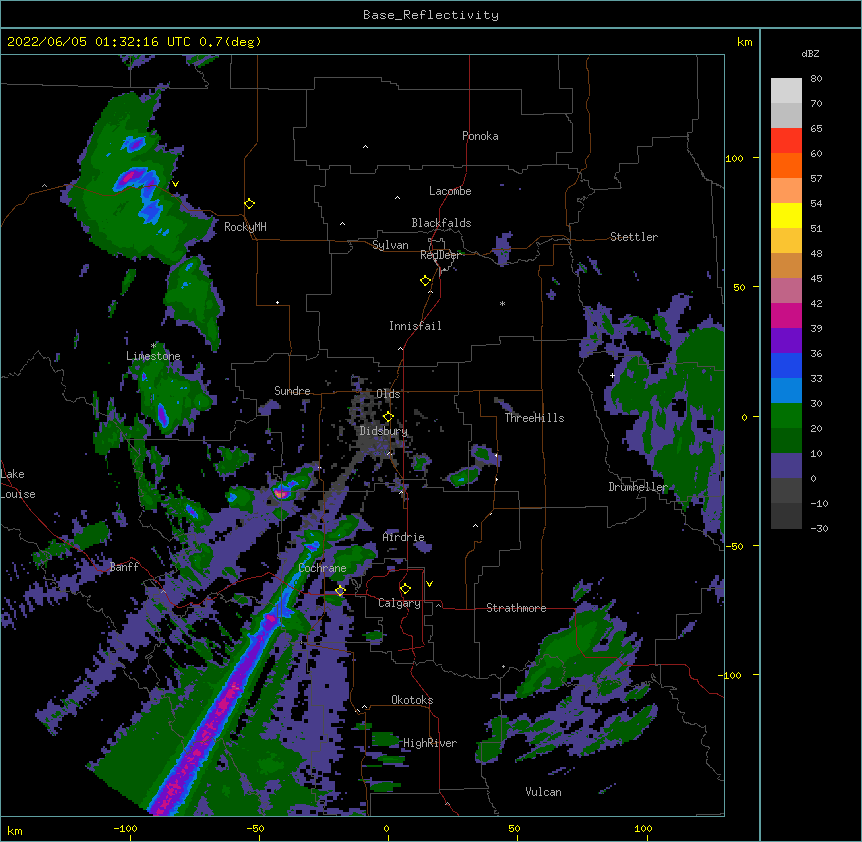Viewport: 862px width, 842px height.
Task: Click the Drumheller city label
Action: click(638, 487)
